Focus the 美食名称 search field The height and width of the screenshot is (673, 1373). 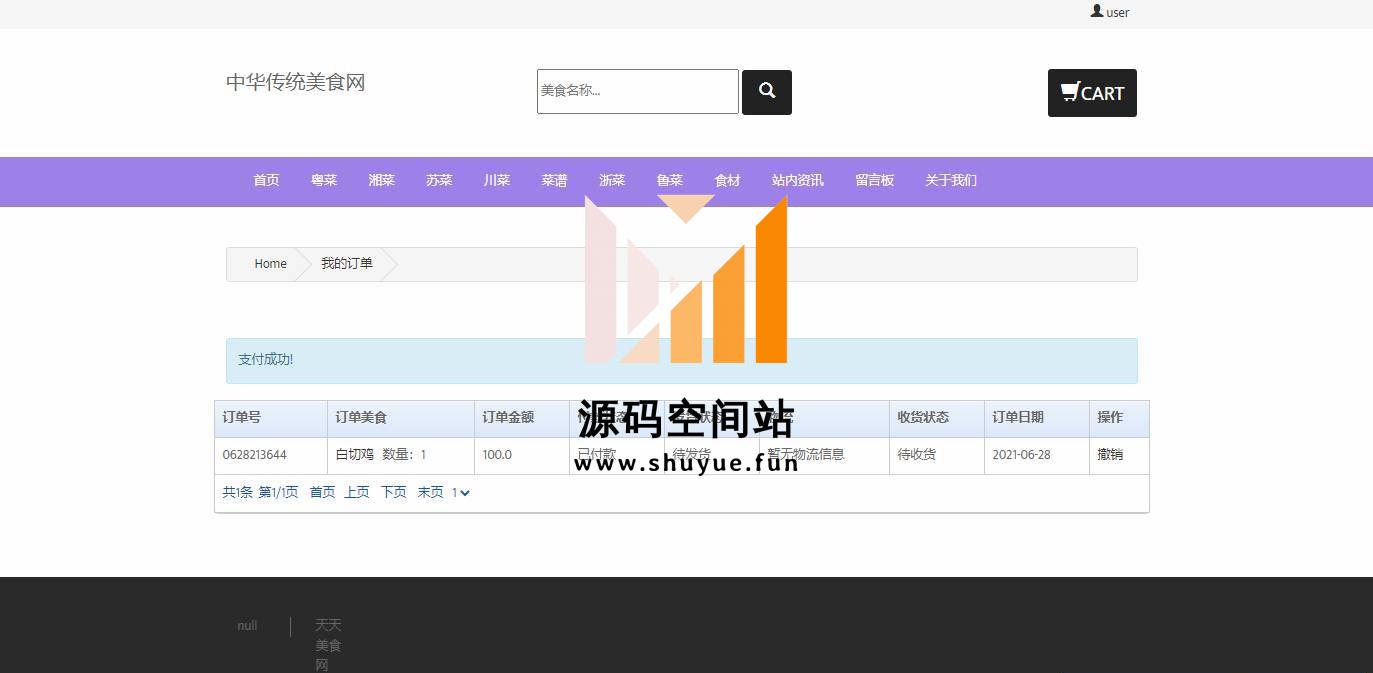[638, 91]
